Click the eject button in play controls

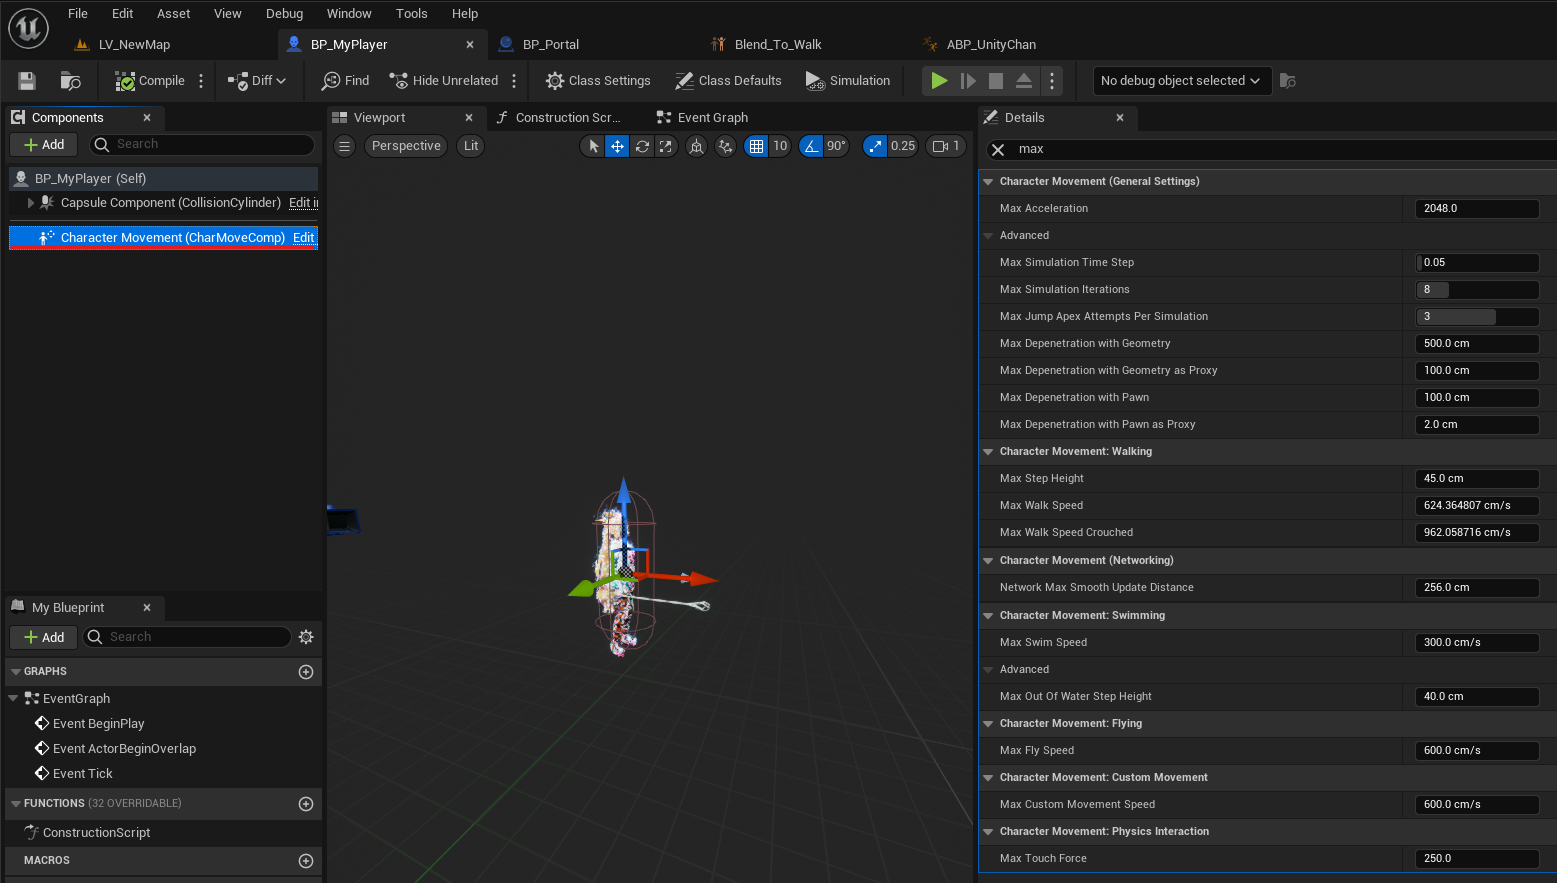(1024, 81)
